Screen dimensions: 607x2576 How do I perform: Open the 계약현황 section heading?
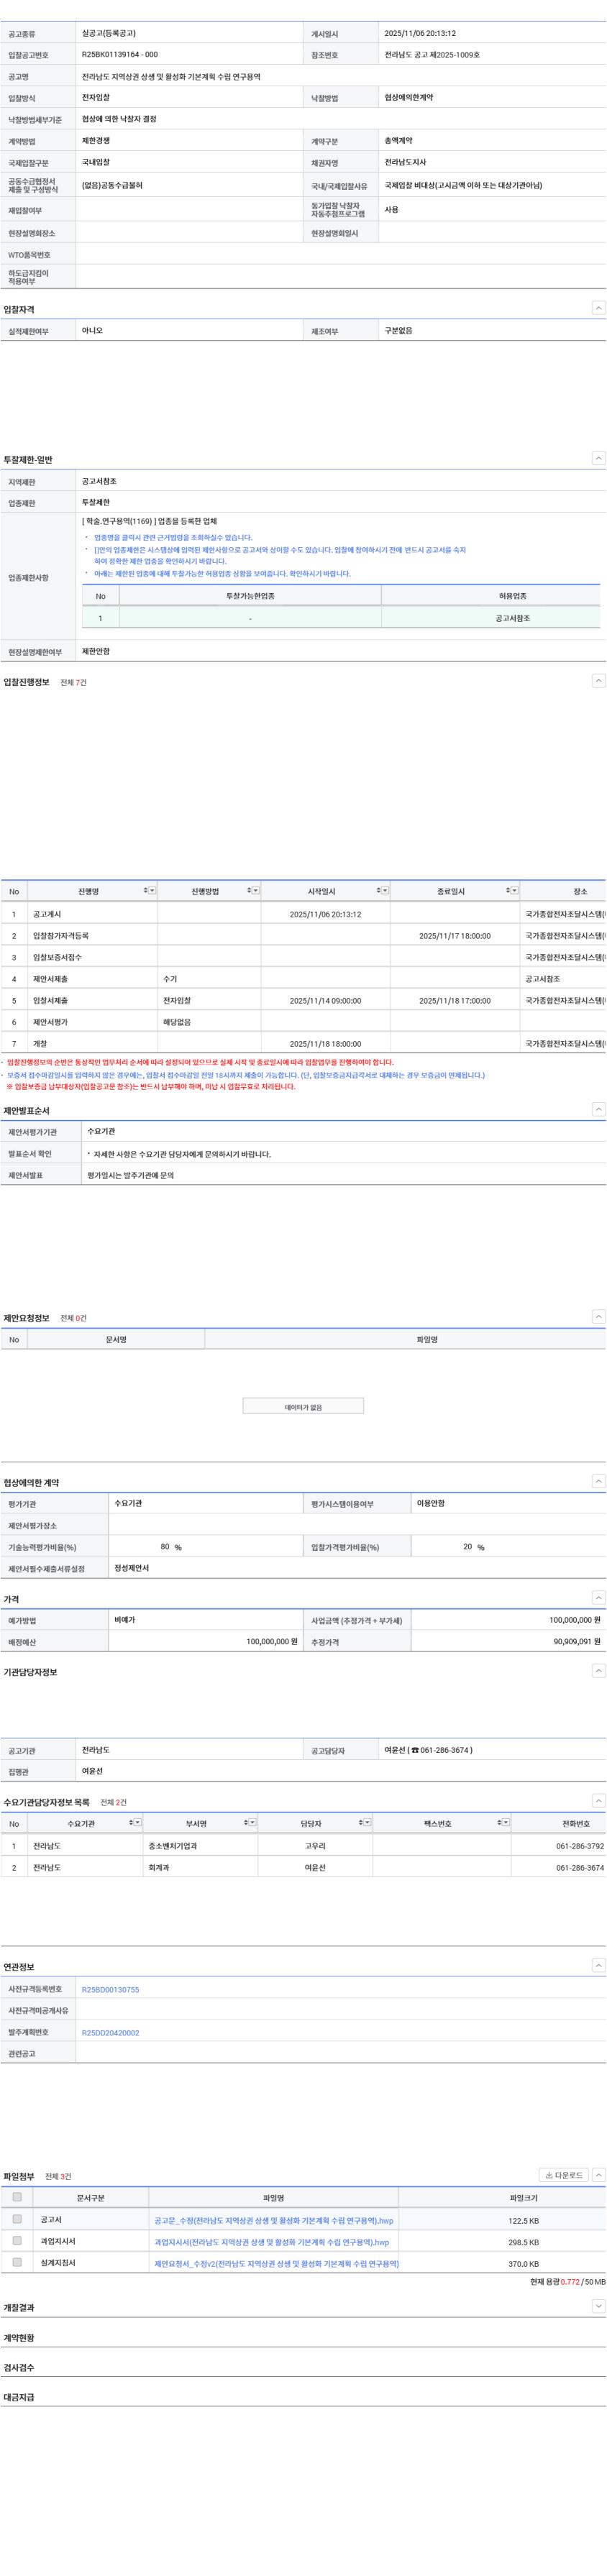click(x=19, y=2337)
